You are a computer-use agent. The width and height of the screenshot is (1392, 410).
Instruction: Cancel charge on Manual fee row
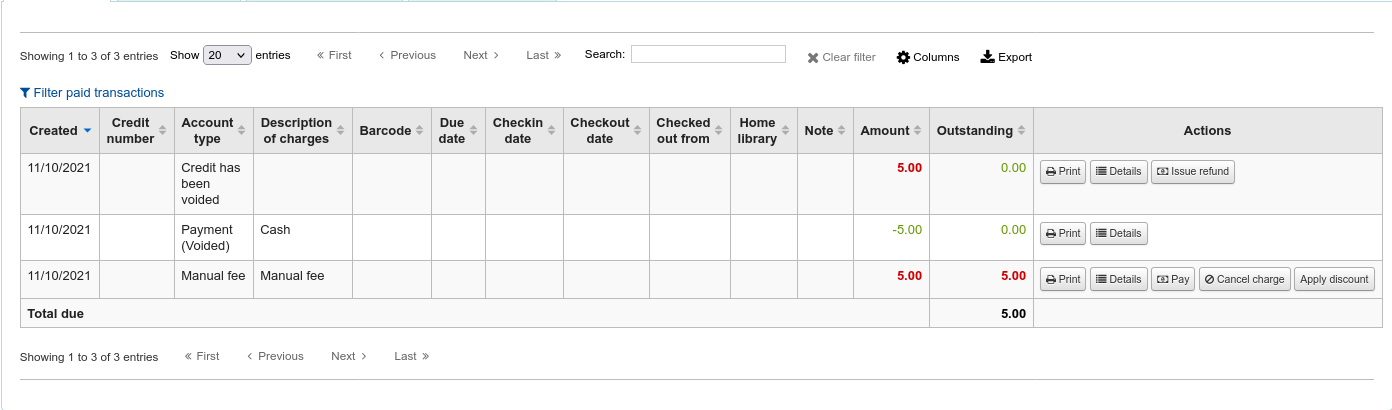1243,279
